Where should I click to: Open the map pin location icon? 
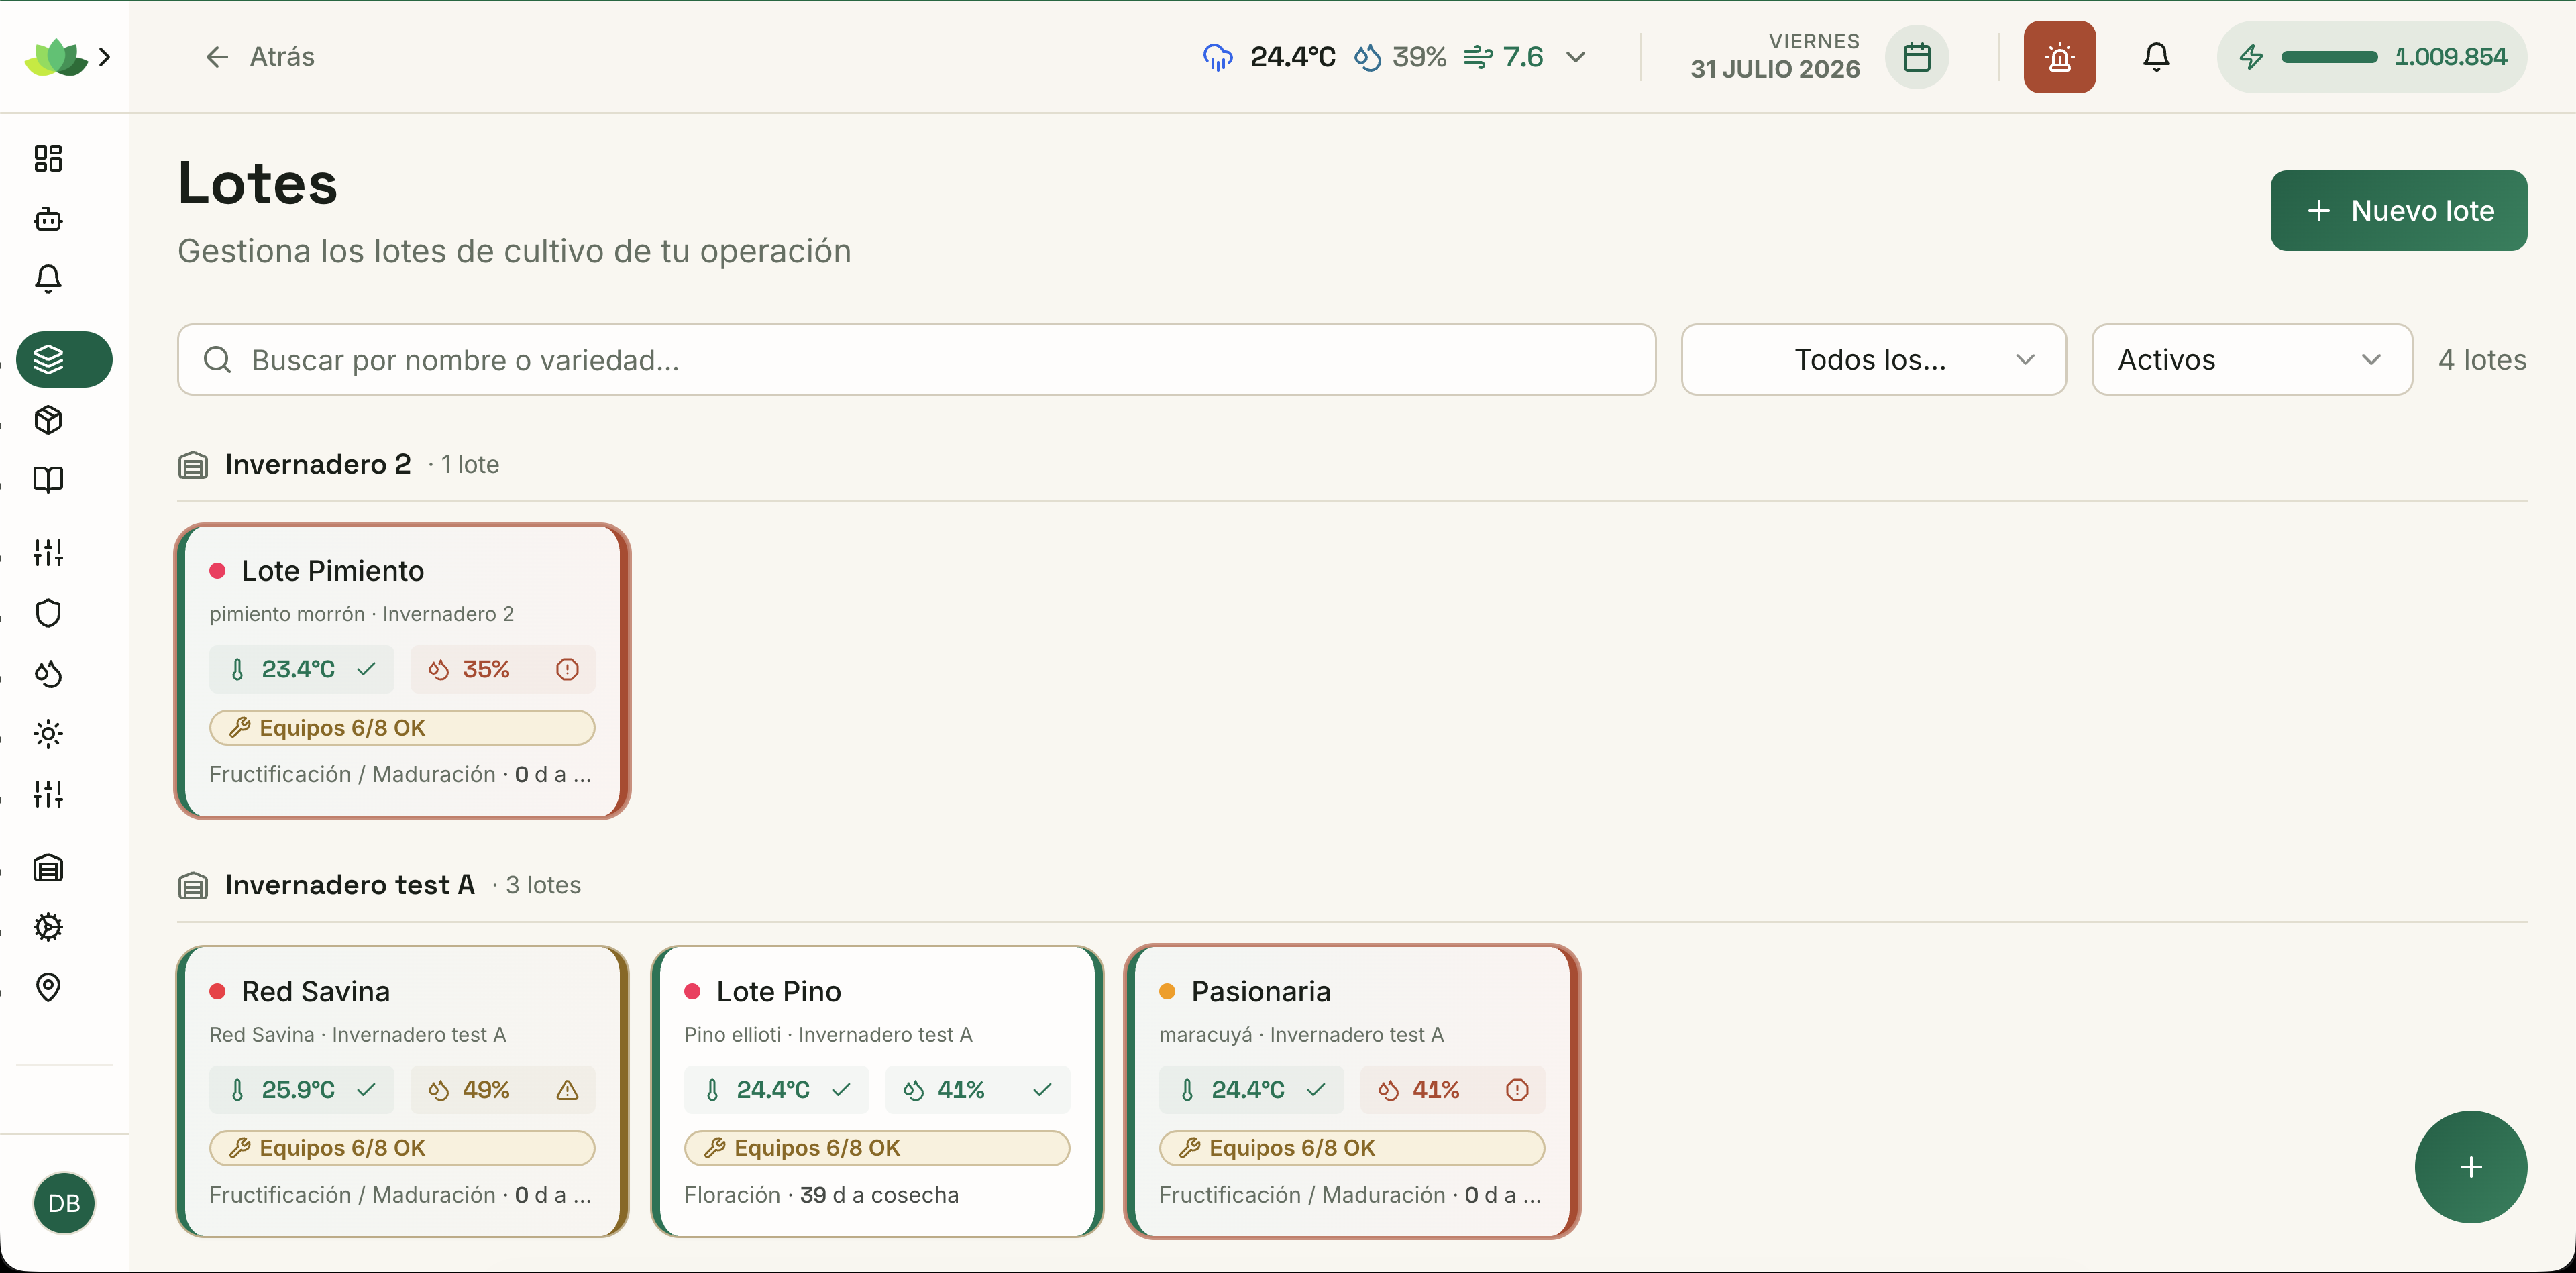[48, 987]
